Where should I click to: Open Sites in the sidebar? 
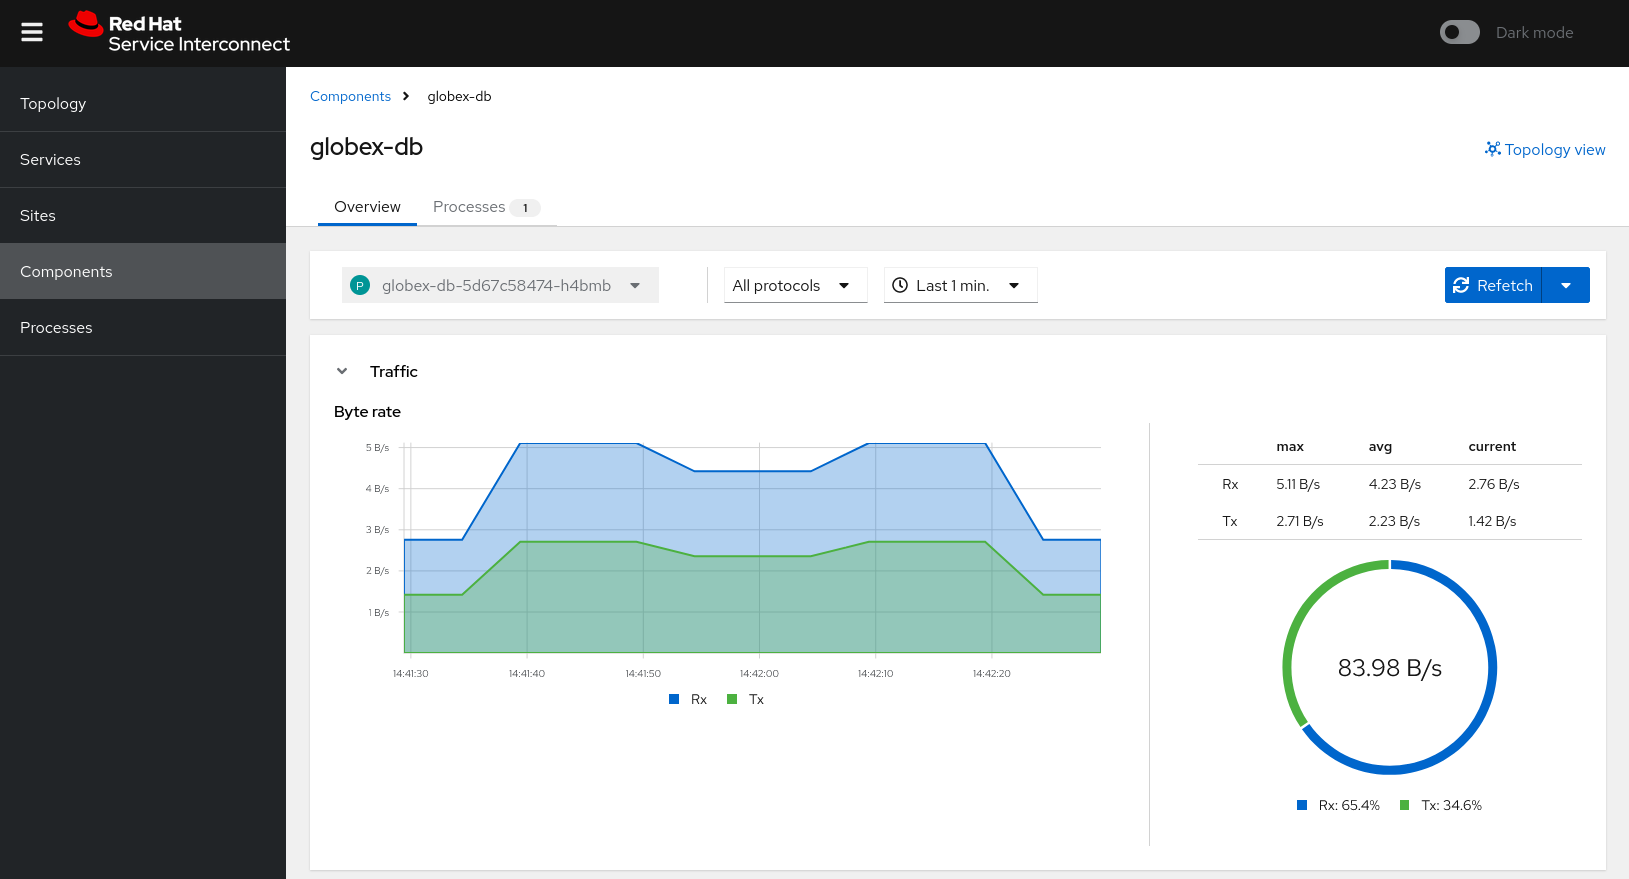pyautogui.click(x=143, y=216)
